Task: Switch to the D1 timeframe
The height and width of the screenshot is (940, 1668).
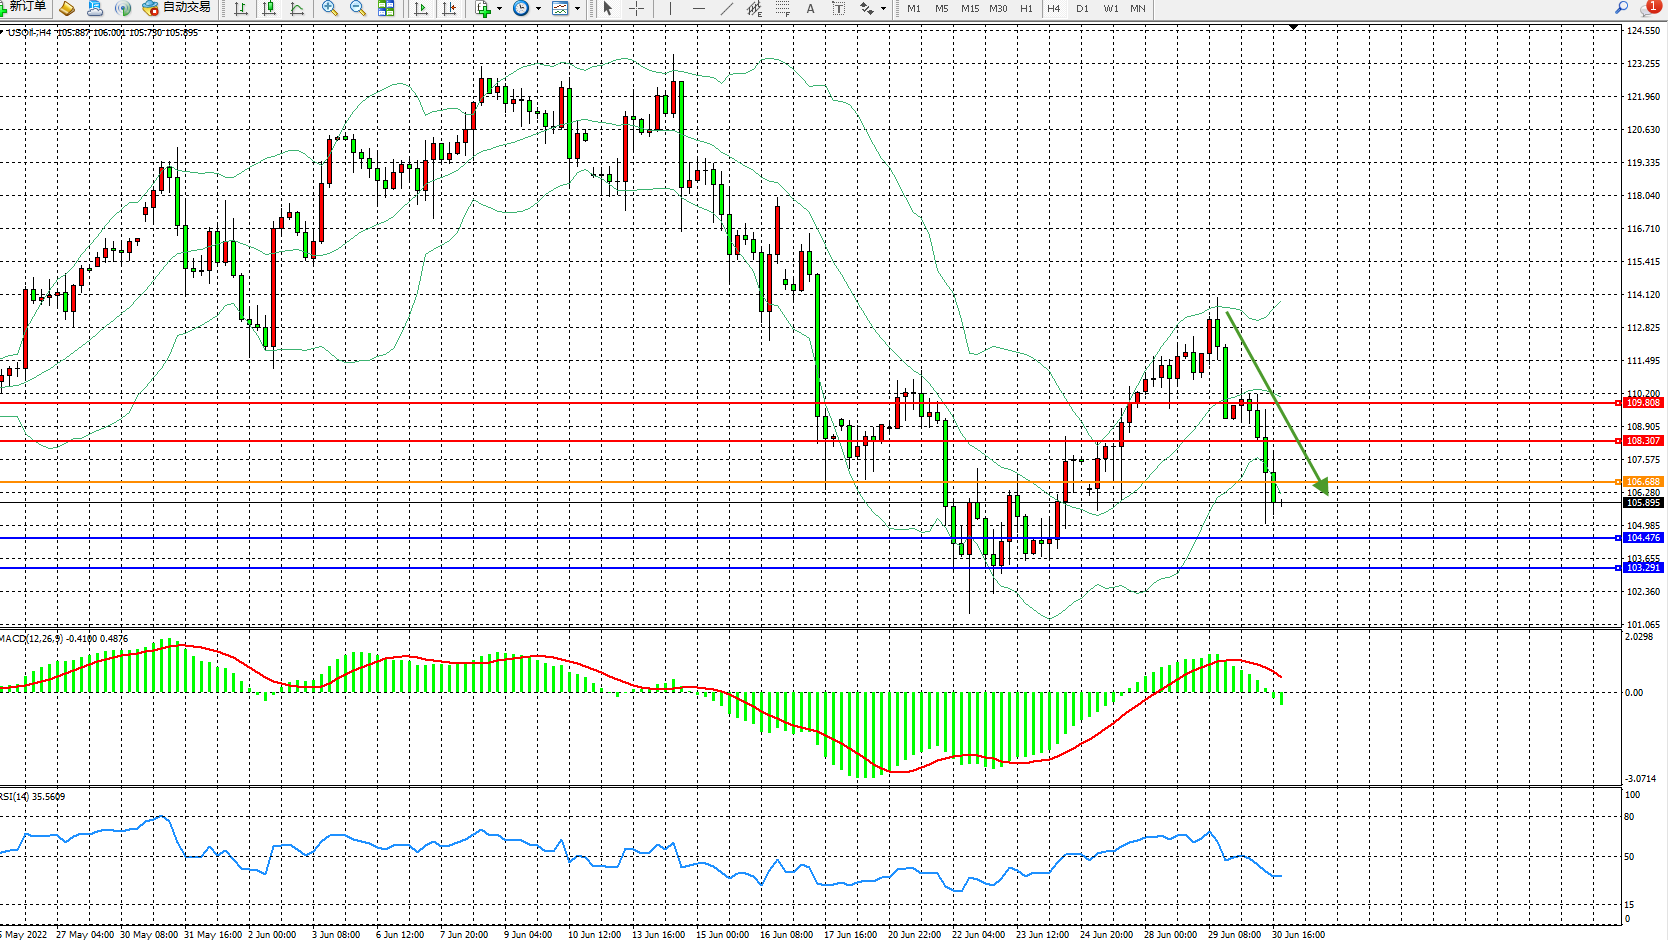Action: click(x=1082, y=9)
